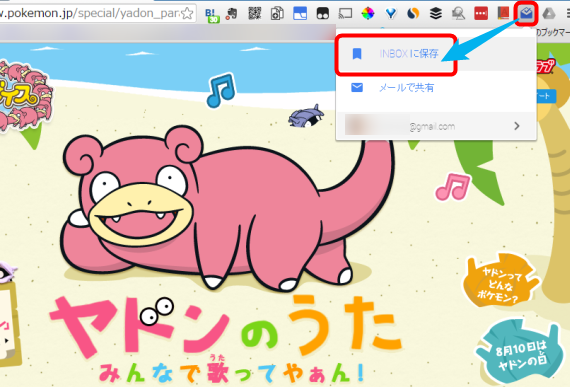570x387 pixels.
Task: Open the Google Drive extension icon
Action: point(549,14)
